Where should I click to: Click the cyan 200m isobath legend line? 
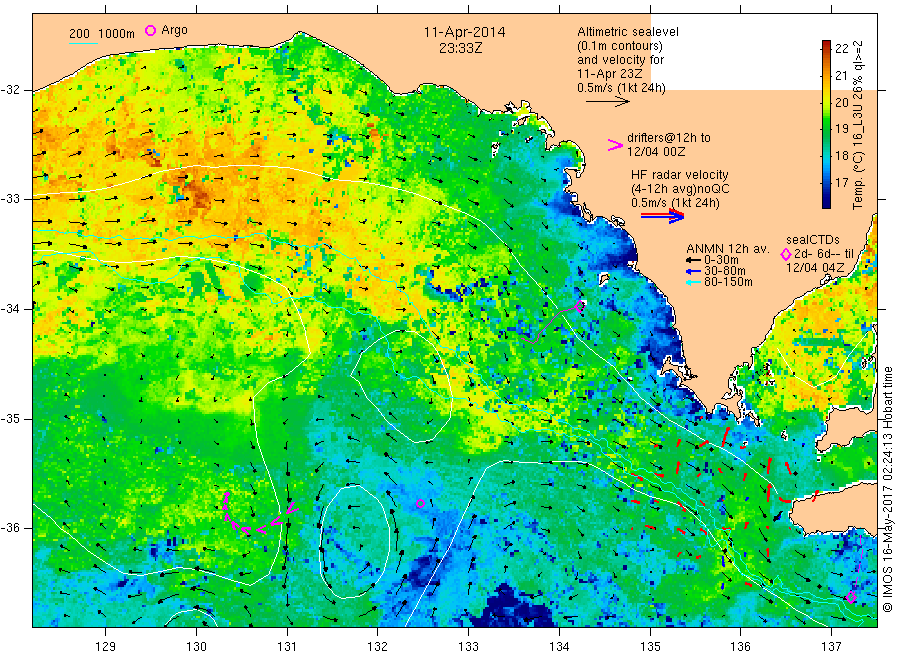pos(83,43)
